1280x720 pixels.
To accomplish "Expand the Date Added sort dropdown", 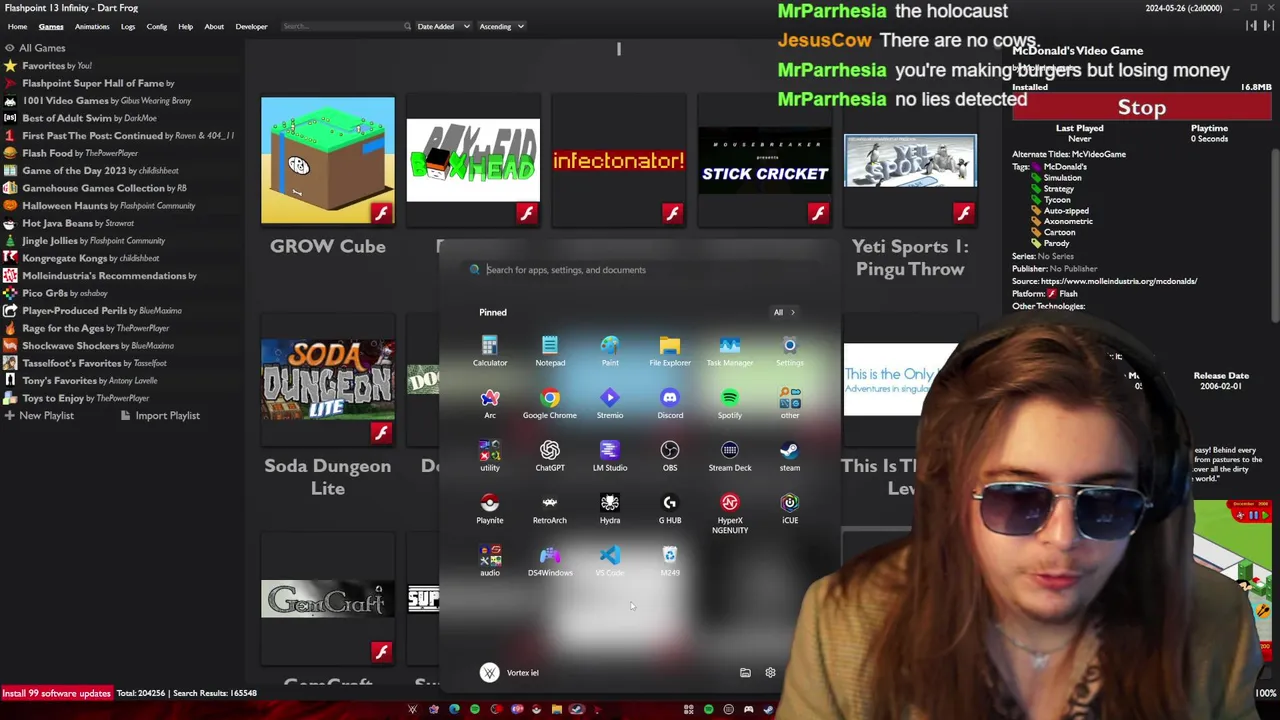I will point(443,27).
